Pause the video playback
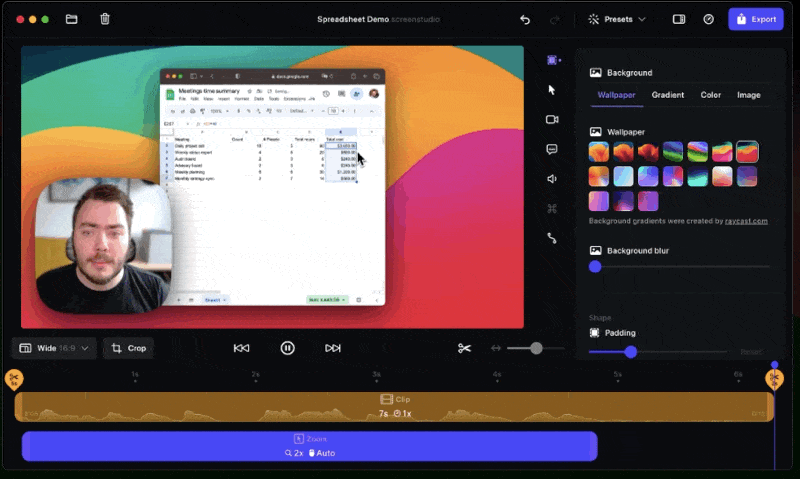Viewport: 800px width, 479px height. pyautogui.click(x=287, y=348)
